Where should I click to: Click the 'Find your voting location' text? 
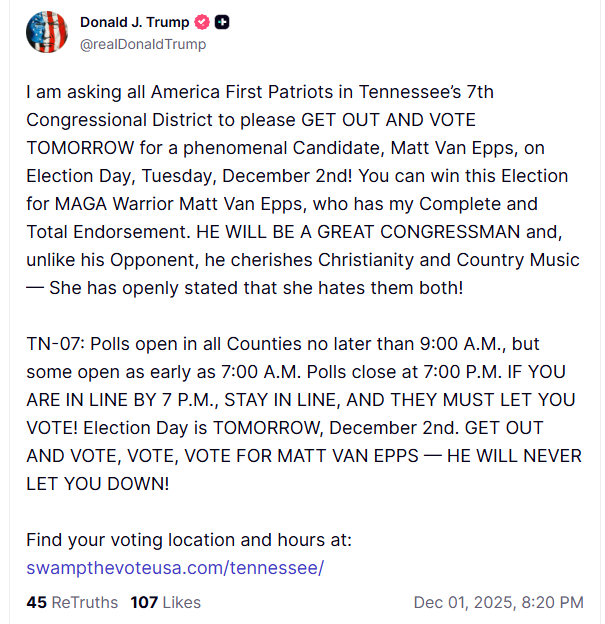coord(189,540)
